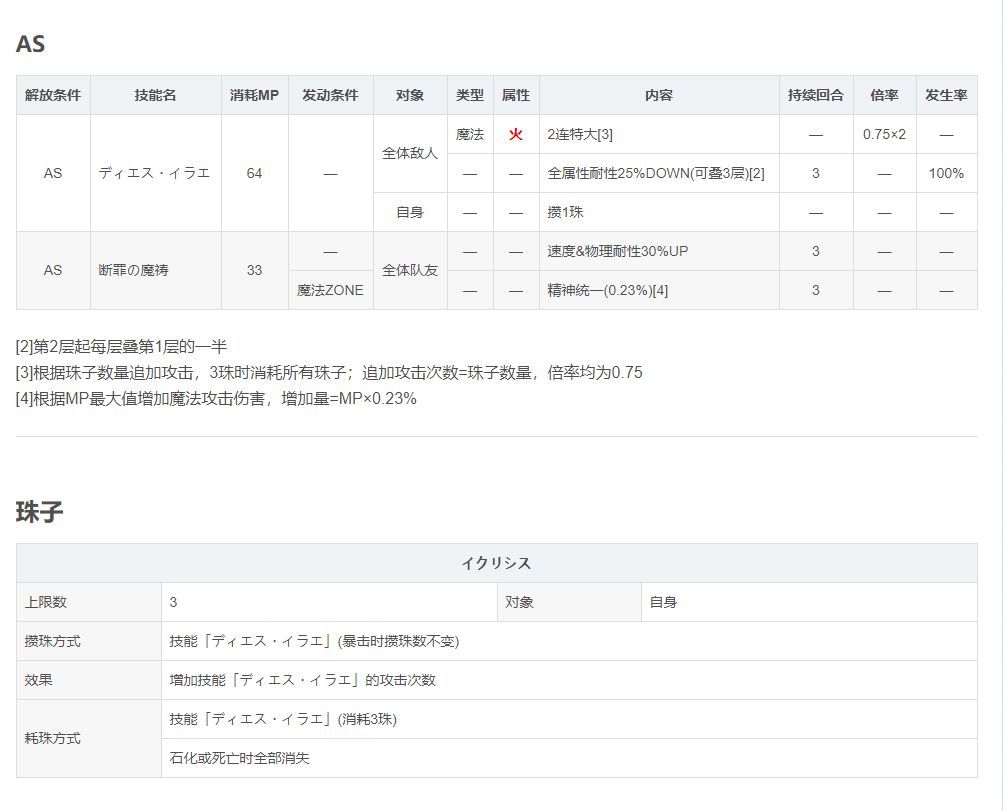The image size is (1003, 811).
Task: Click the 64 MP cost cell
Action: pyautogui.click(x=254, y=173)
